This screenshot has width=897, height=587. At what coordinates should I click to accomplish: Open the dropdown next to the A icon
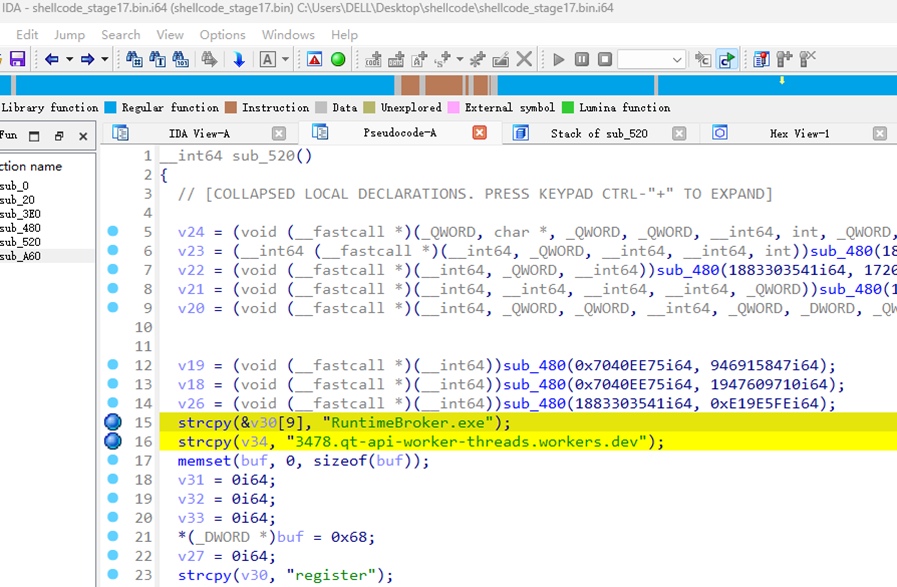(x=285, y=59)
